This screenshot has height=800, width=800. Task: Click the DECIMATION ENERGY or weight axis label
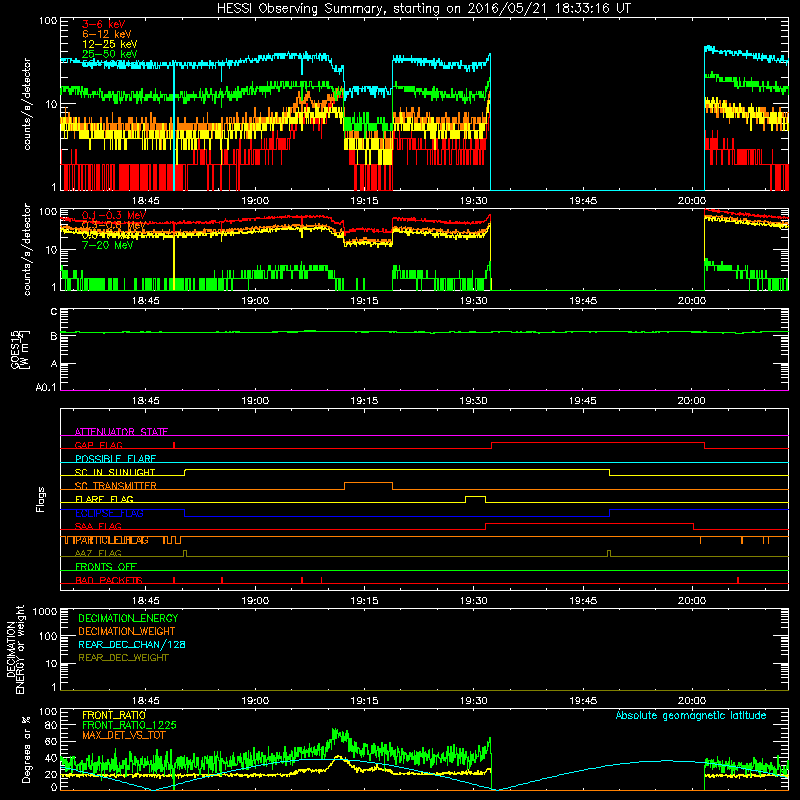pos(15,649)
